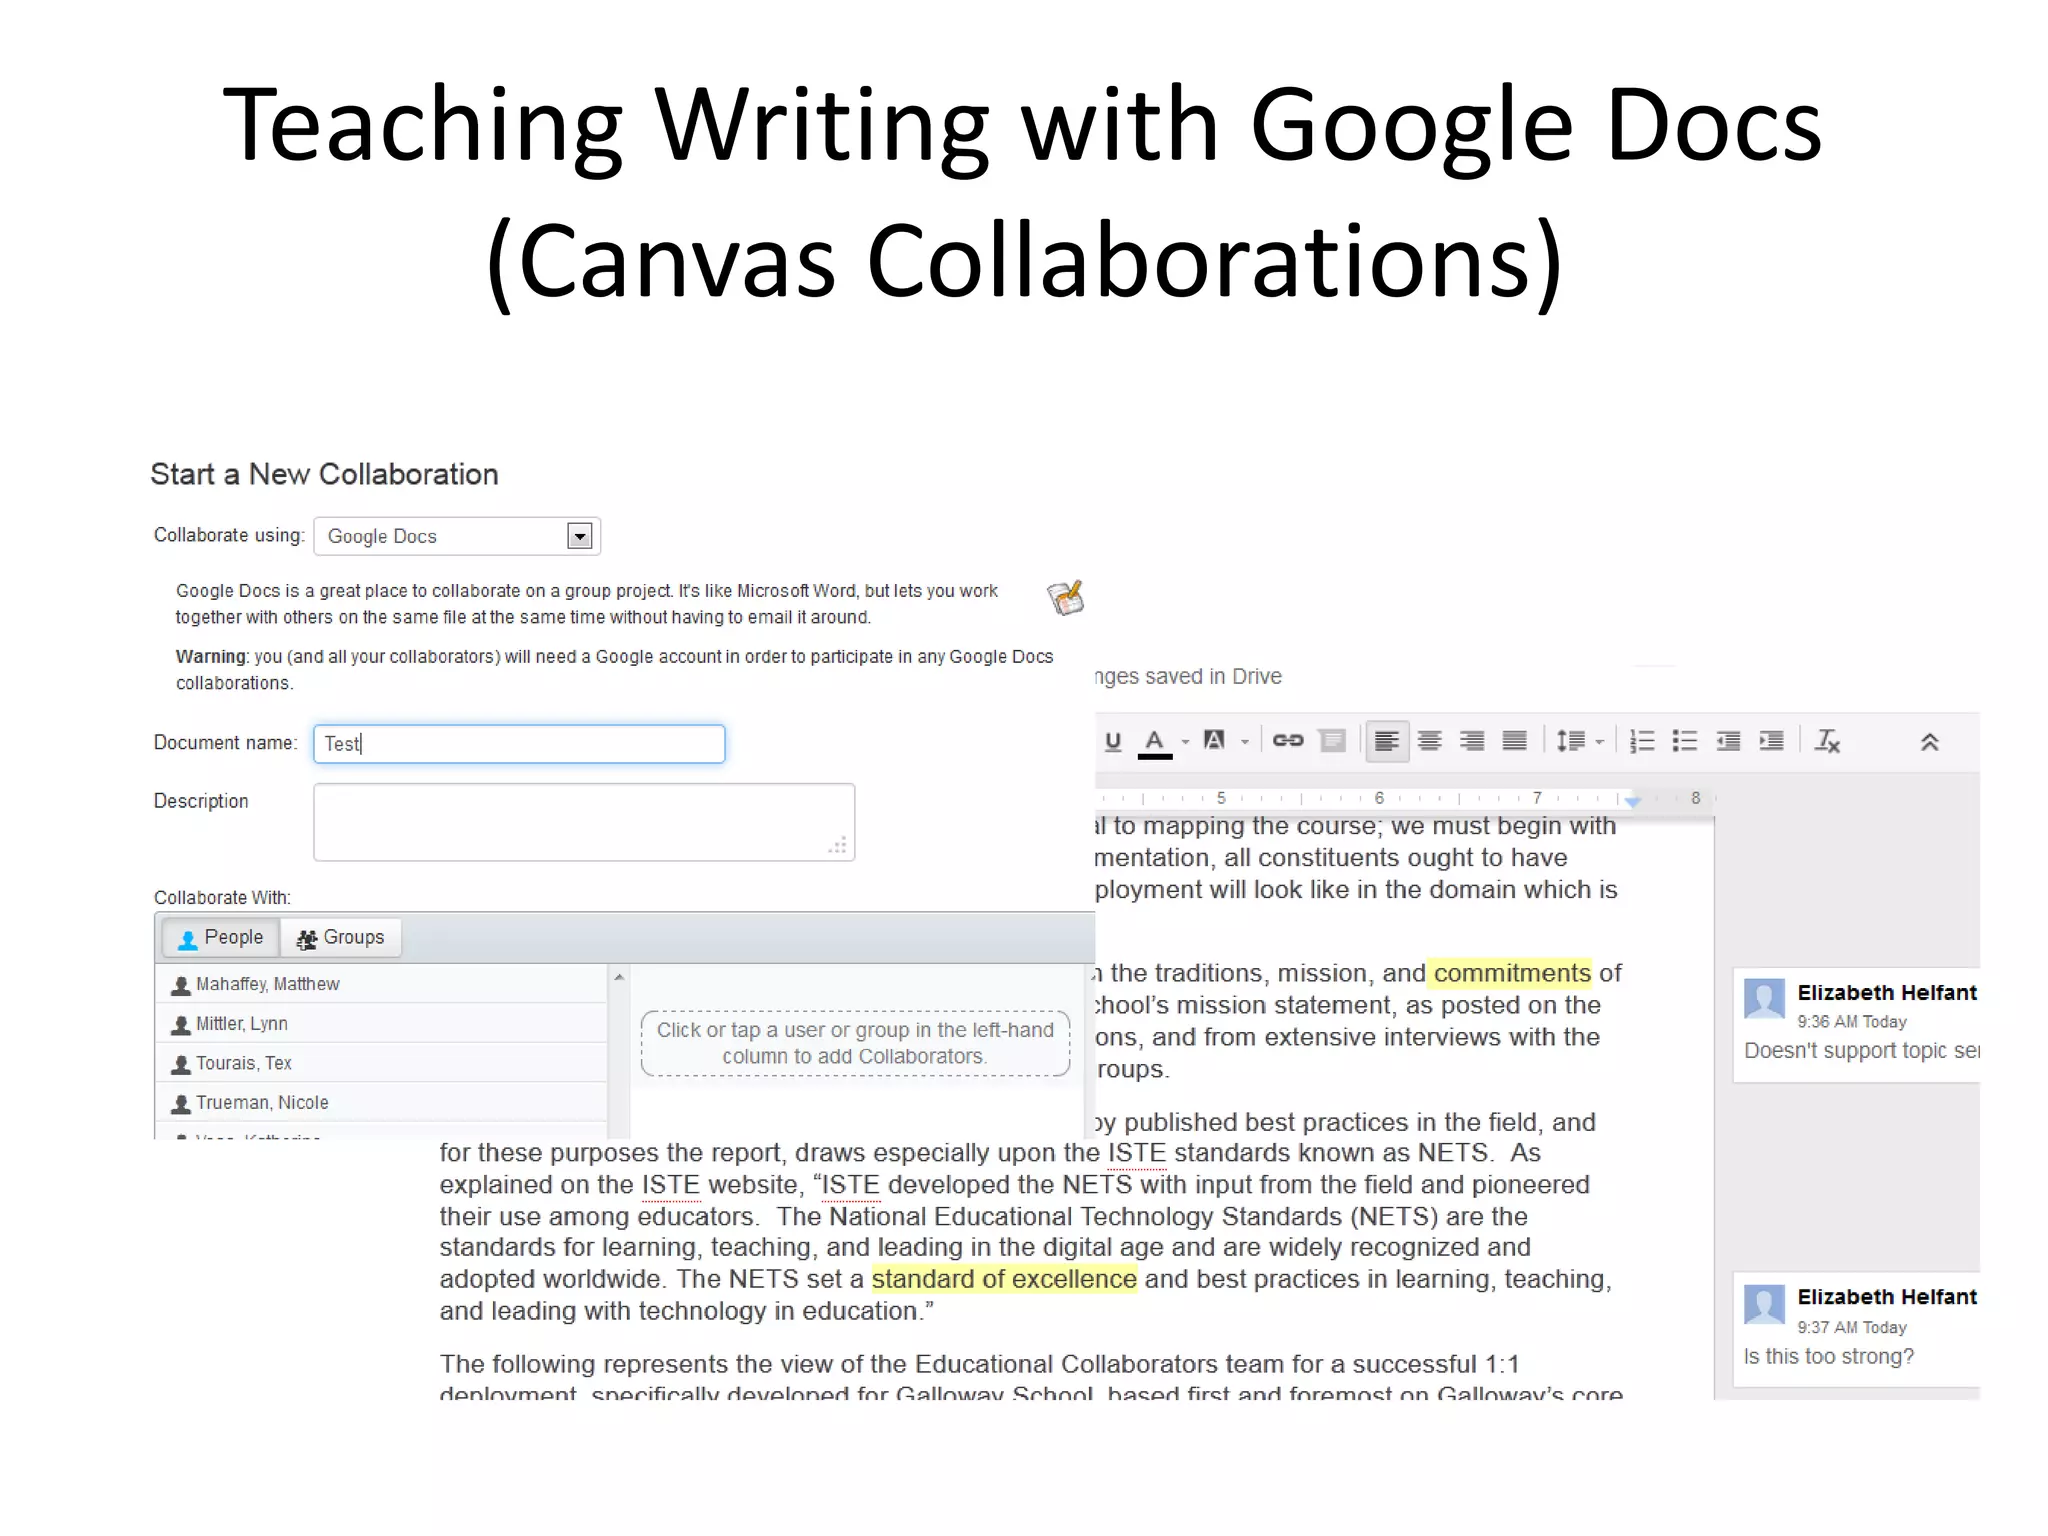This screenshot has width=2048, height=1536.
Task: Collapse the toolbar with double chevron
Action: click(1930, 742)
